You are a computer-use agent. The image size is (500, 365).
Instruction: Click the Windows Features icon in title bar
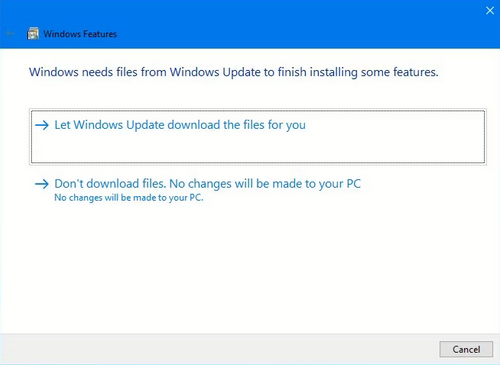33,34
